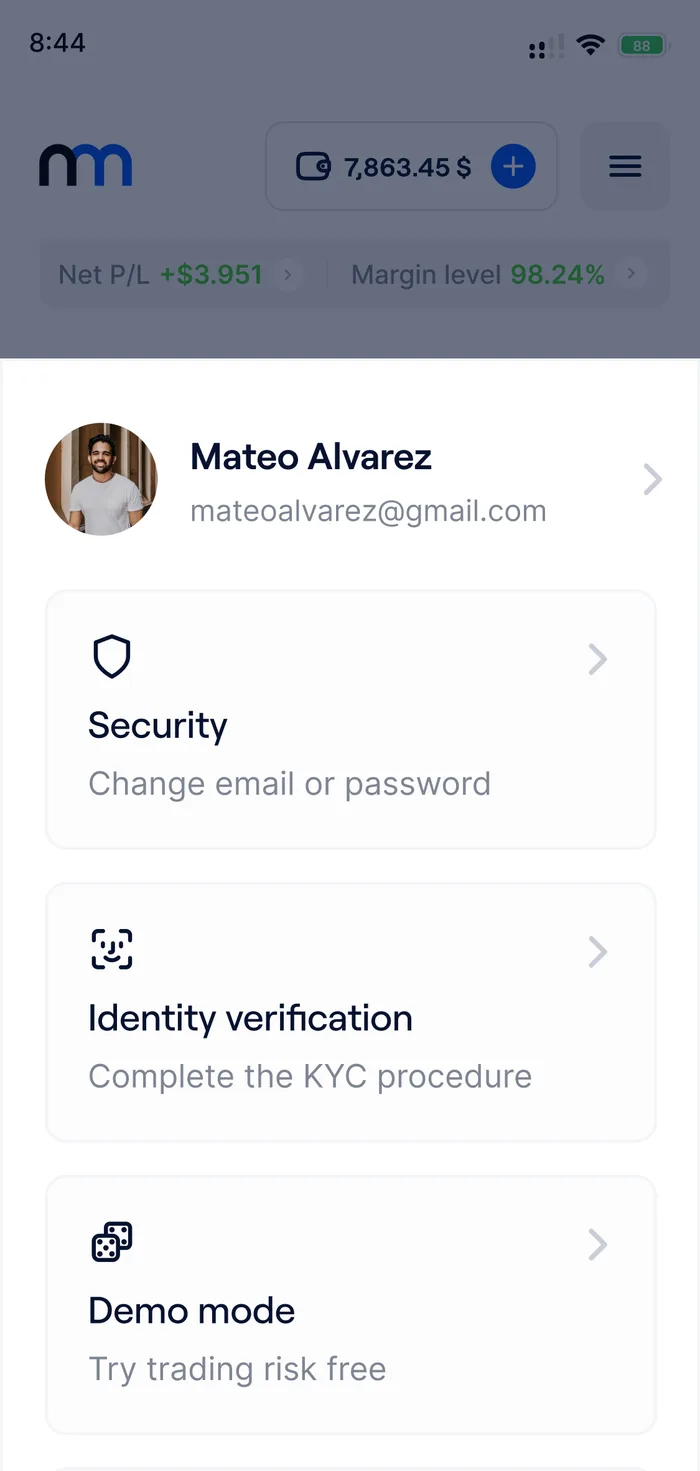Tap the blue plus deposit button
The width and height of the screenshot is (700, 1471).
pos(513,166)
